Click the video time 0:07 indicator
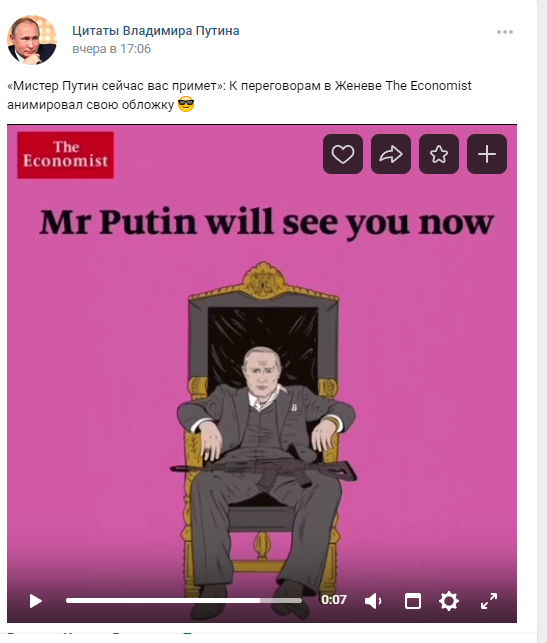Viewport: 547px width, 643px height. click(334, 600)
